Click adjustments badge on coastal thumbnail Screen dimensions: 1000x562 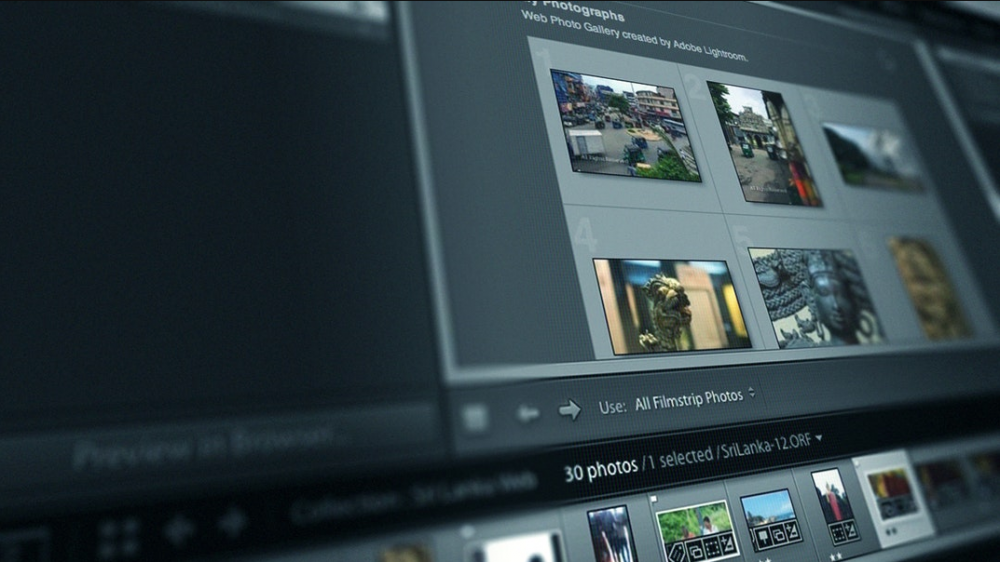coord(792,531)
